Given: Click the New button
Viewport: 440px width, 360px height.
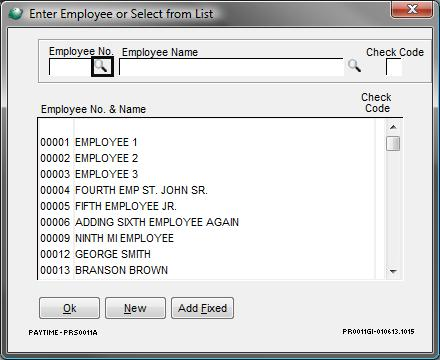Looking at the screenshot, I should pos(135,308).
